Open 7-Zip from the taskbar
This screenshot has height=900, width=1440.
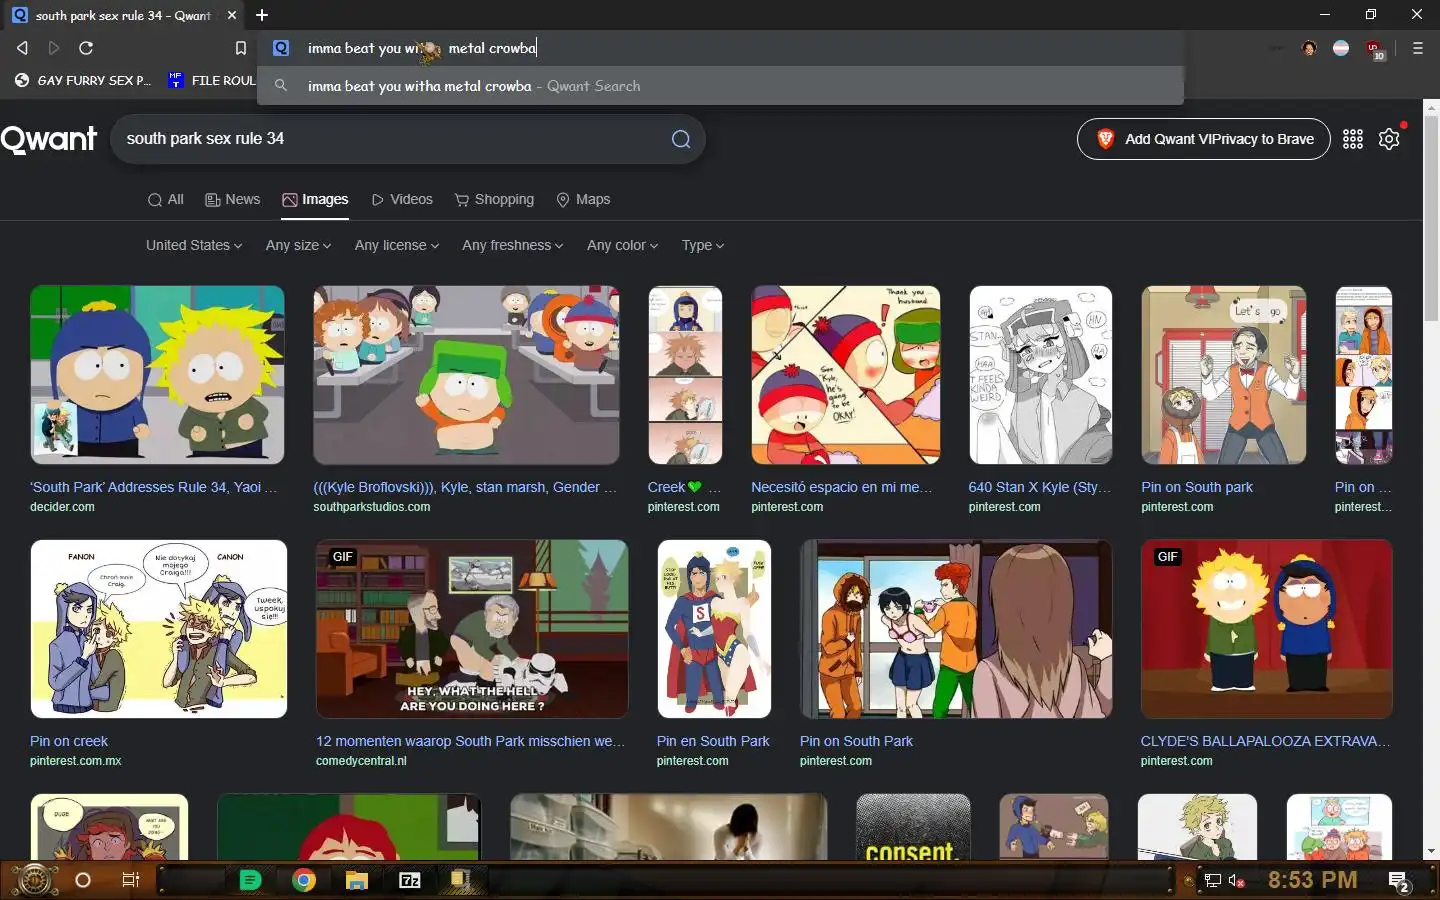pyautogui.click(x=410, y=880)
